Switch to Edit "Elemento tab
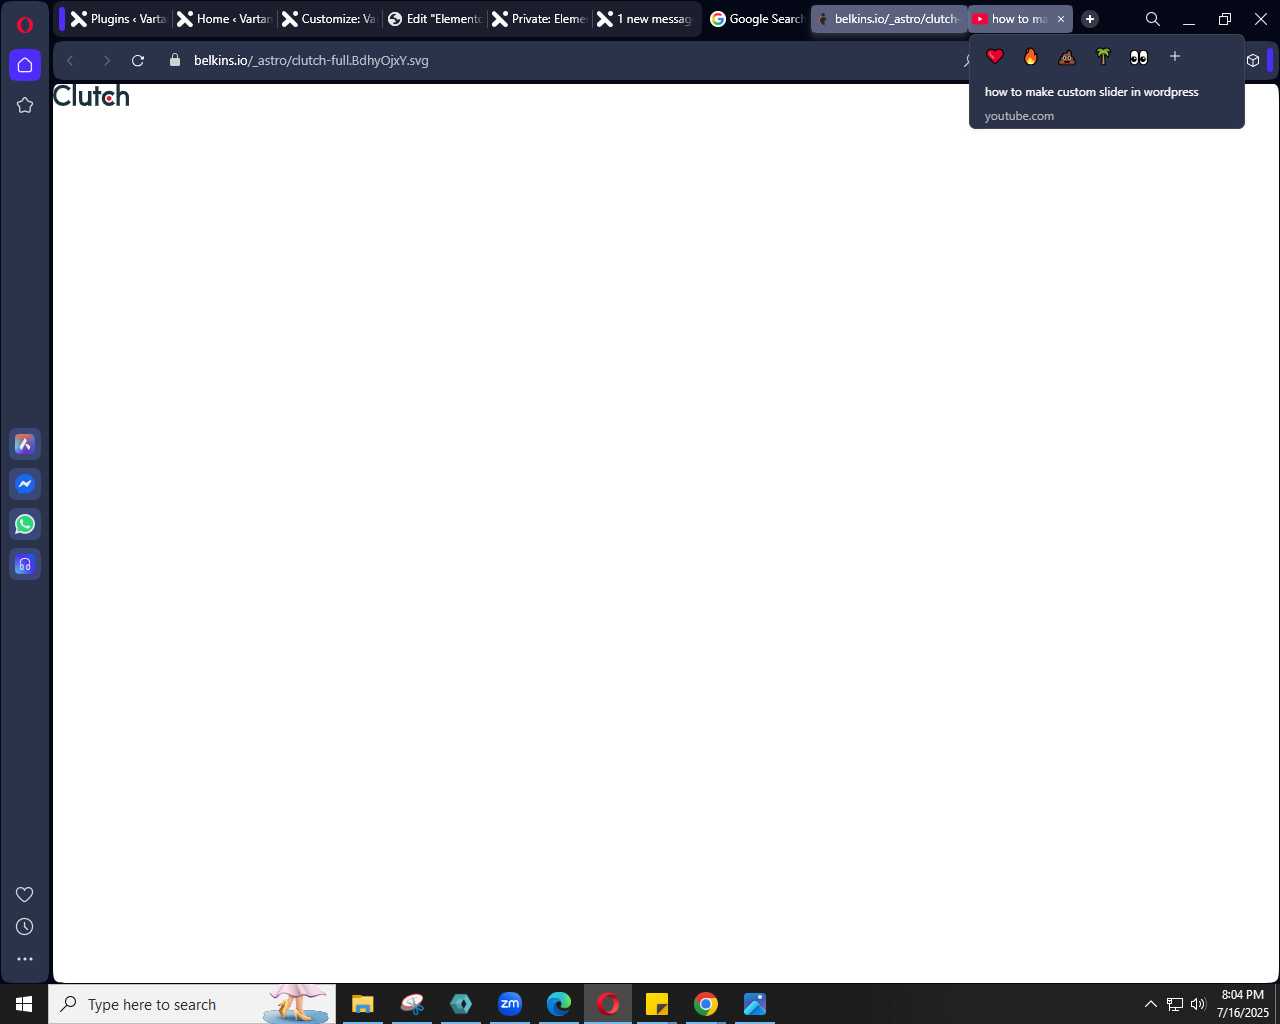This screenshot has height=1024, width=1280. tap(435, 19)
